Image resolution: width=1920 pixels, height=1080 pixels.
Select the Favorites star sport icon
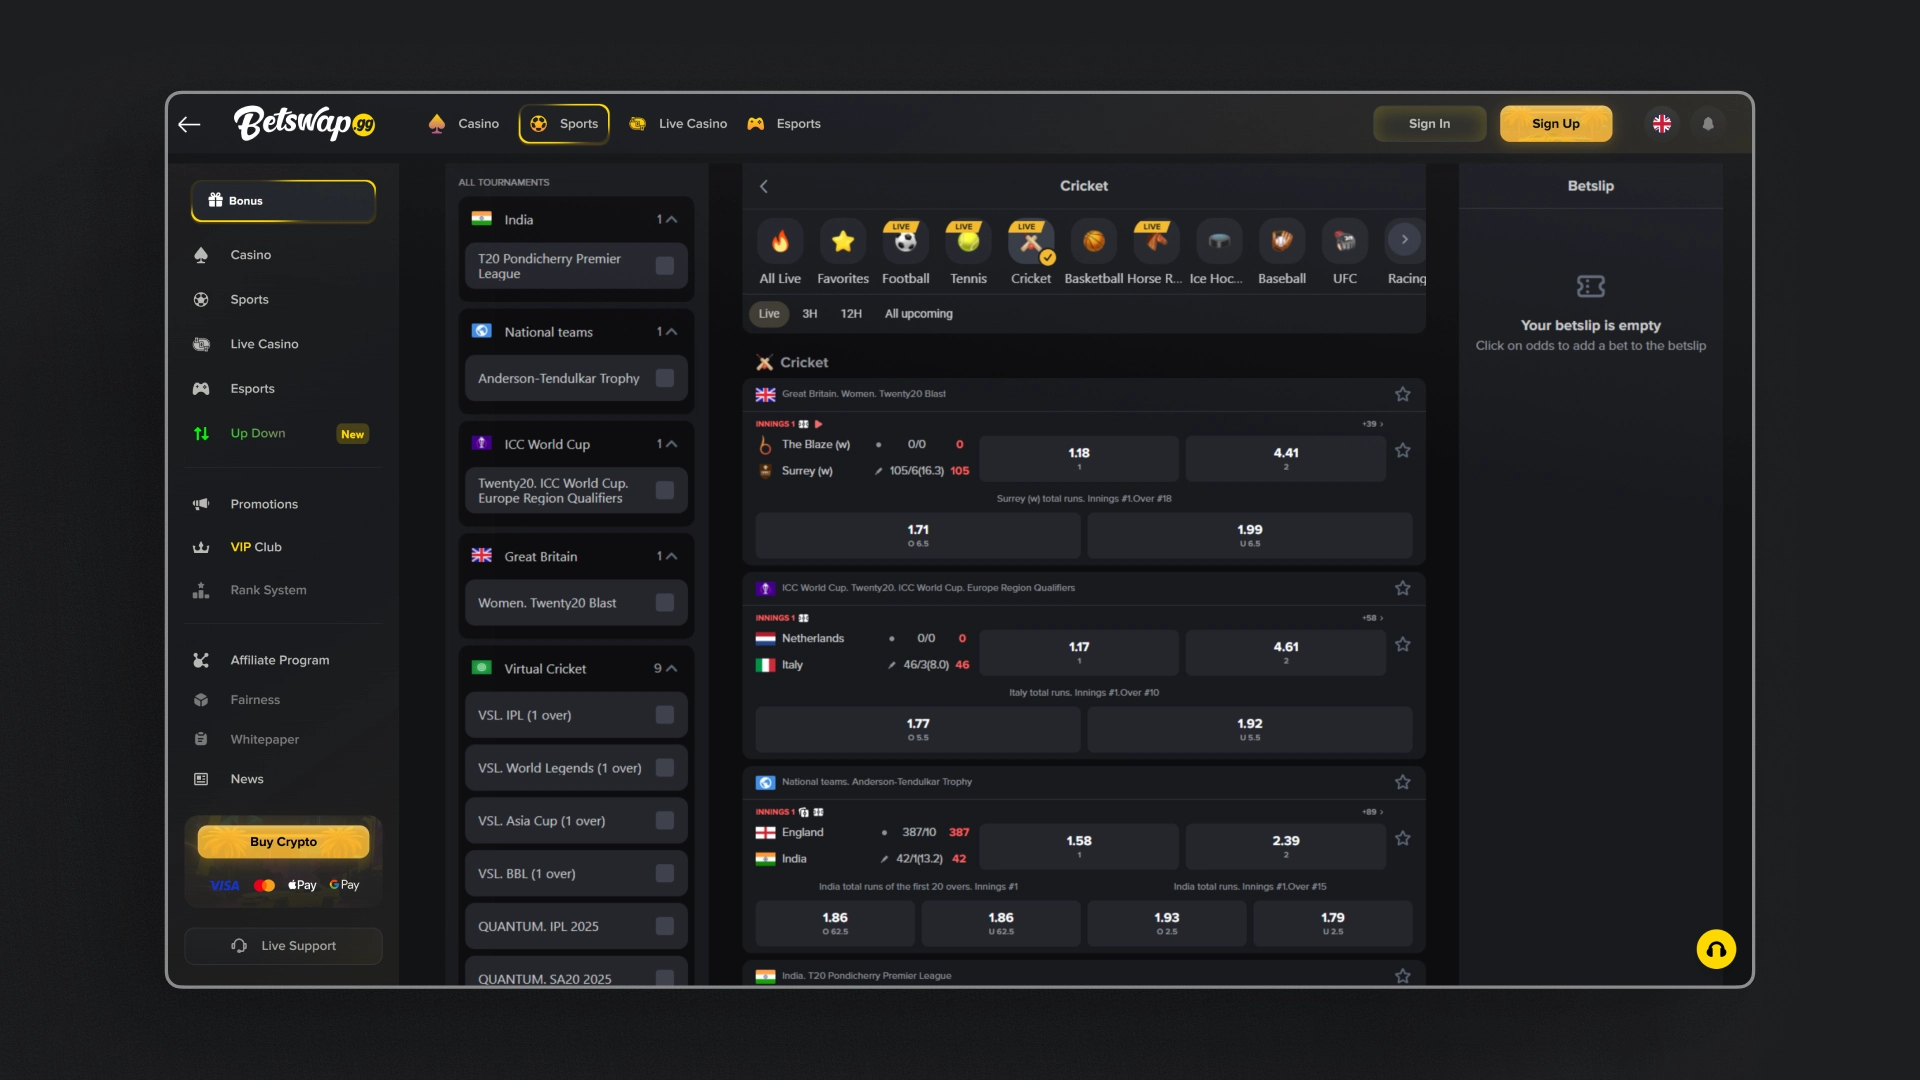coord(843,241)
